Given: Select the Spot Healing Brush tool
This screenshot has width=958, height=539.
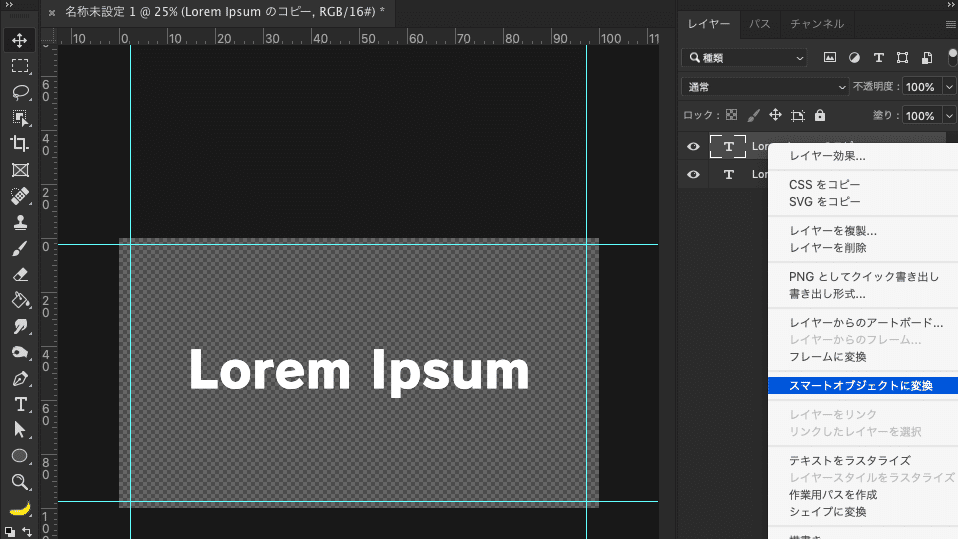Looking at the screenshot, I should [20, 196].
